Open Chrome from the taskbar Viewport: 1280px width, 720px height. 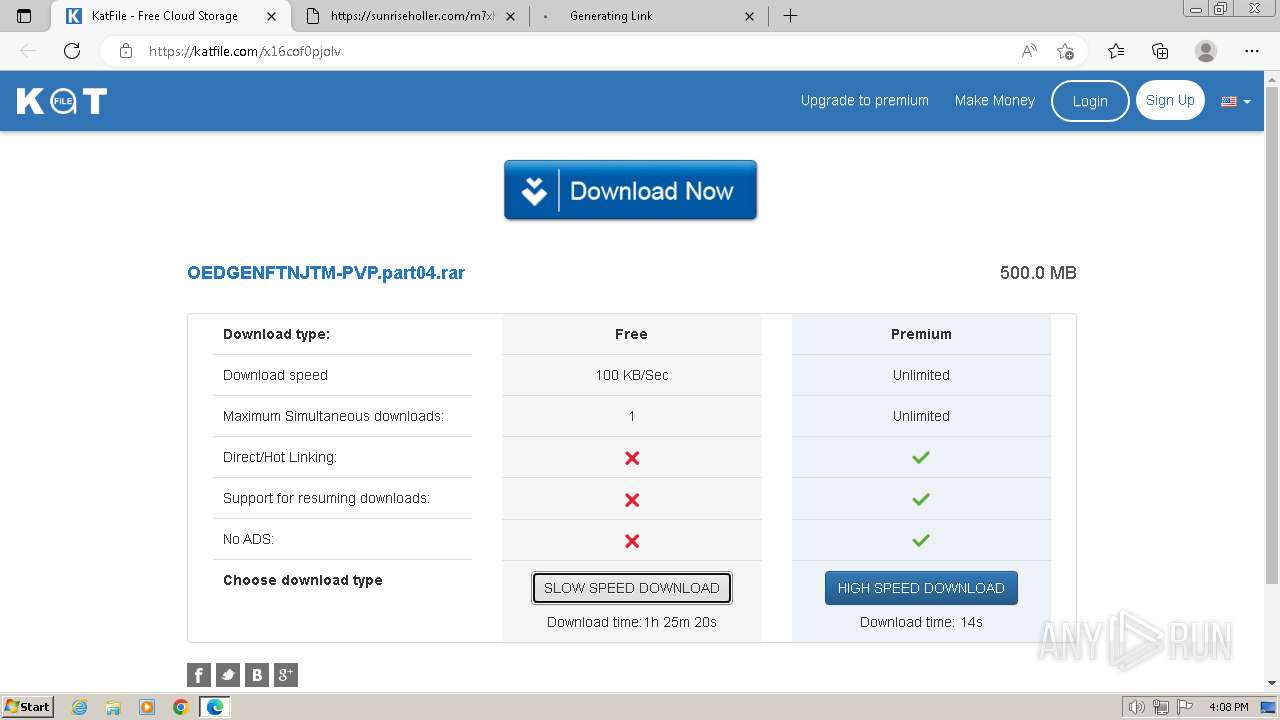[x=181, y=707]
